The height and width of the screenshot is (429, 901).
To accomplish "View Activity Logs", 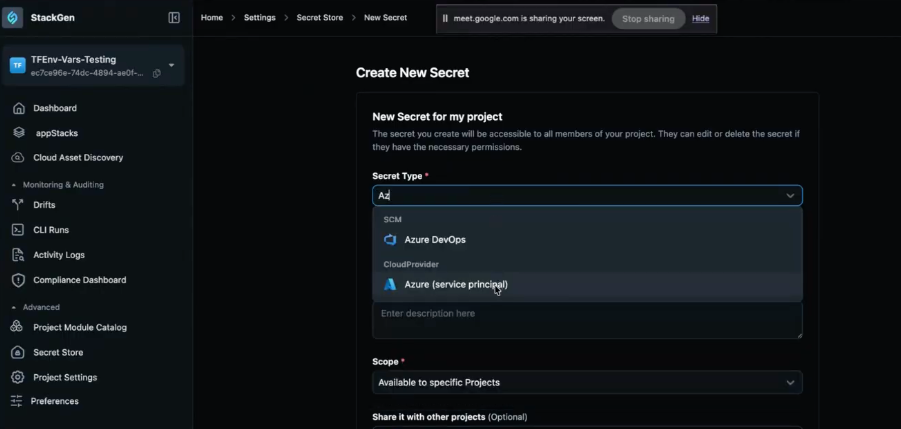I will pyautogui.click(x=59, y=254).
